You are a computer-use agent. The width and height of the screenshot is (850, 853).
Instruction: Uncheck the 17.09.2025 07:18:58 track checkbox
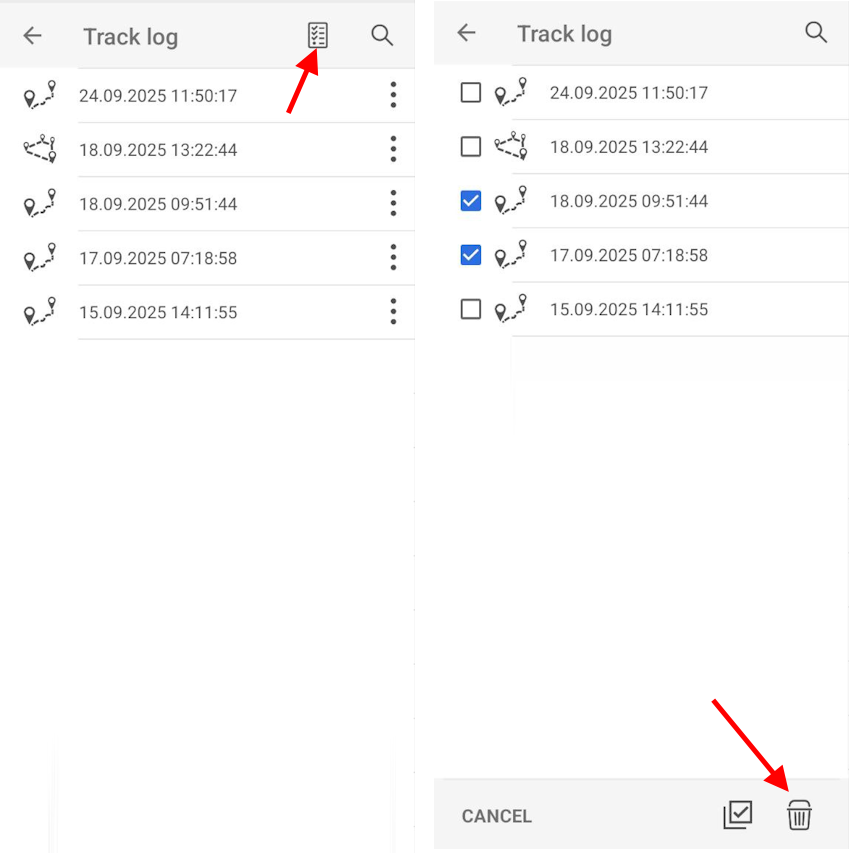coord(471,255)
